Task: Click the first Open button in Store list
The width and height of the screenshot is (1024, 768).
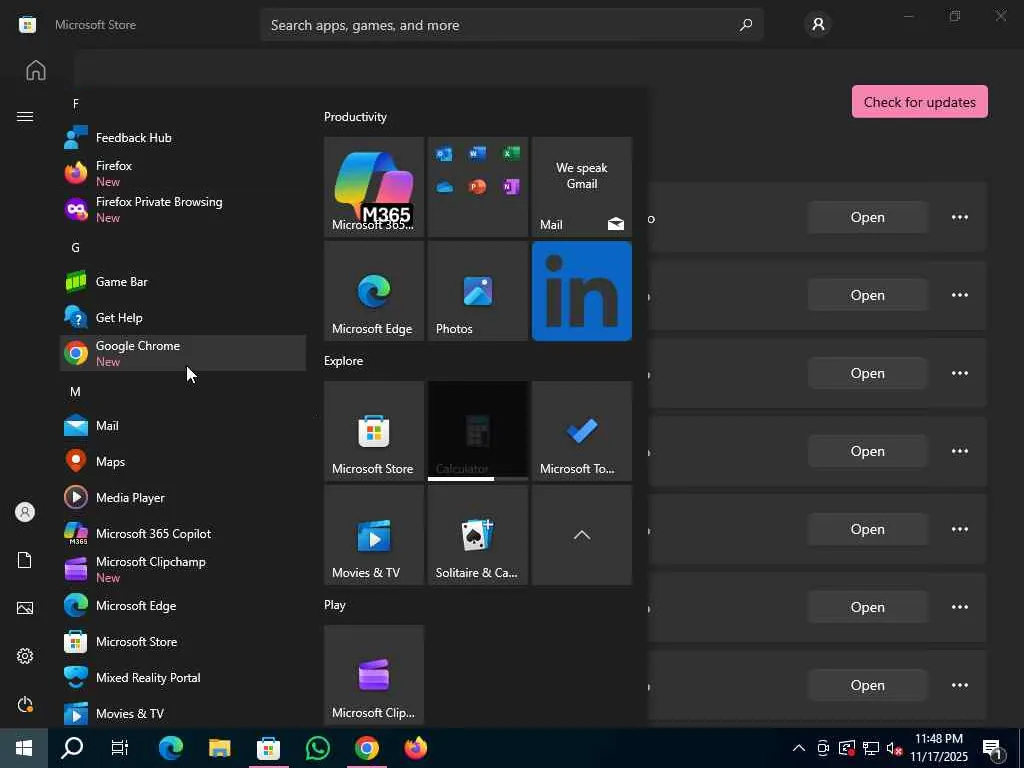Action: point(867,217)
